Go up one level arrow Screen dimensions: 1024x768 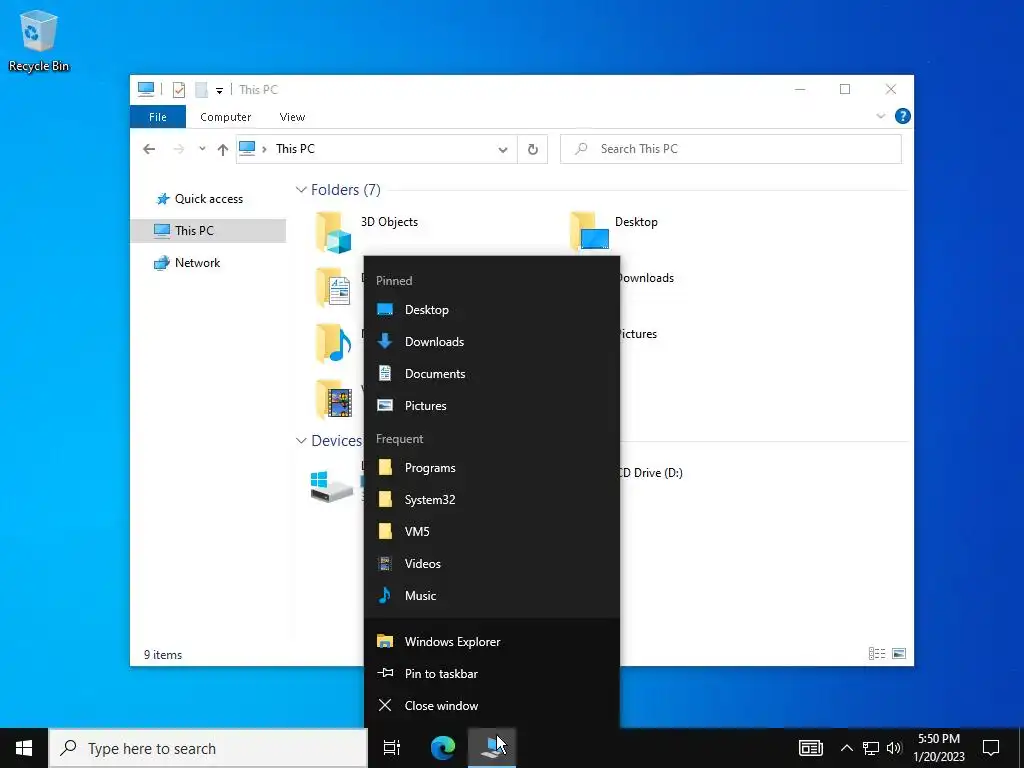(223, 150)
